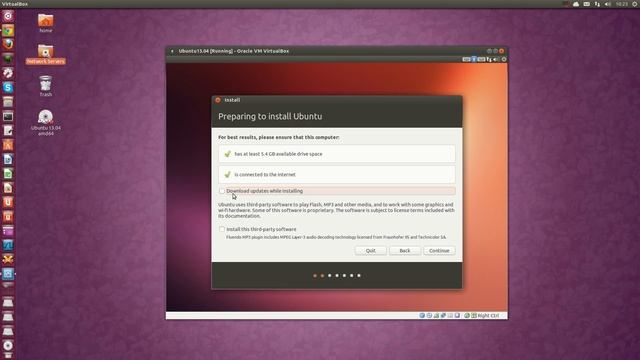Open Network Servers desktop icon

(x=46, y=54)
